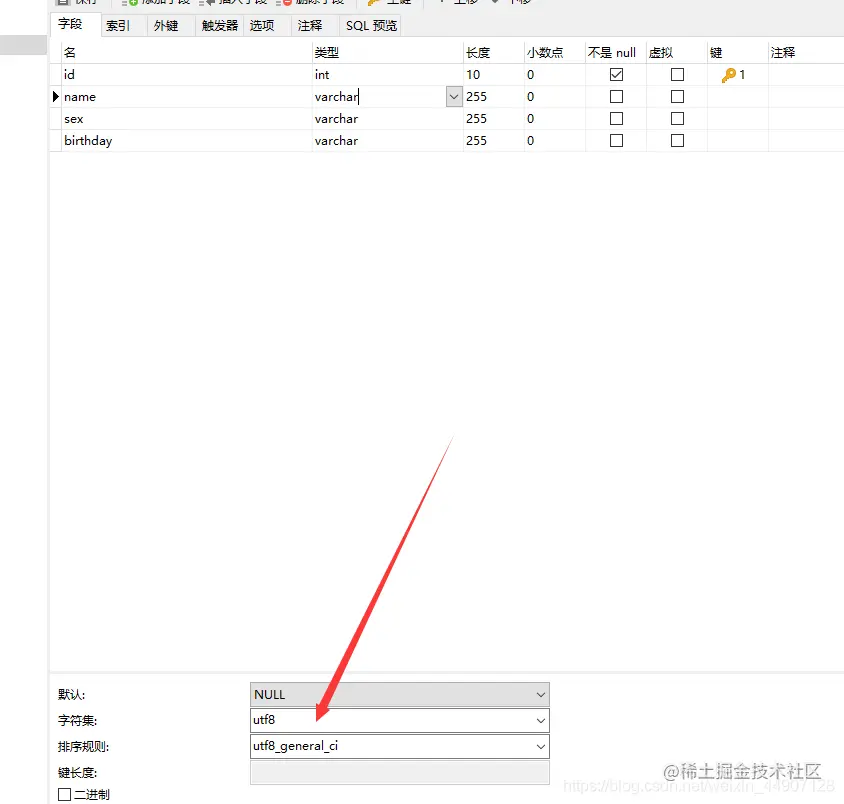Screen dimensions: 844x804
Task: Open the 排序规则 collation dropdown
Action: coord(540,746)
